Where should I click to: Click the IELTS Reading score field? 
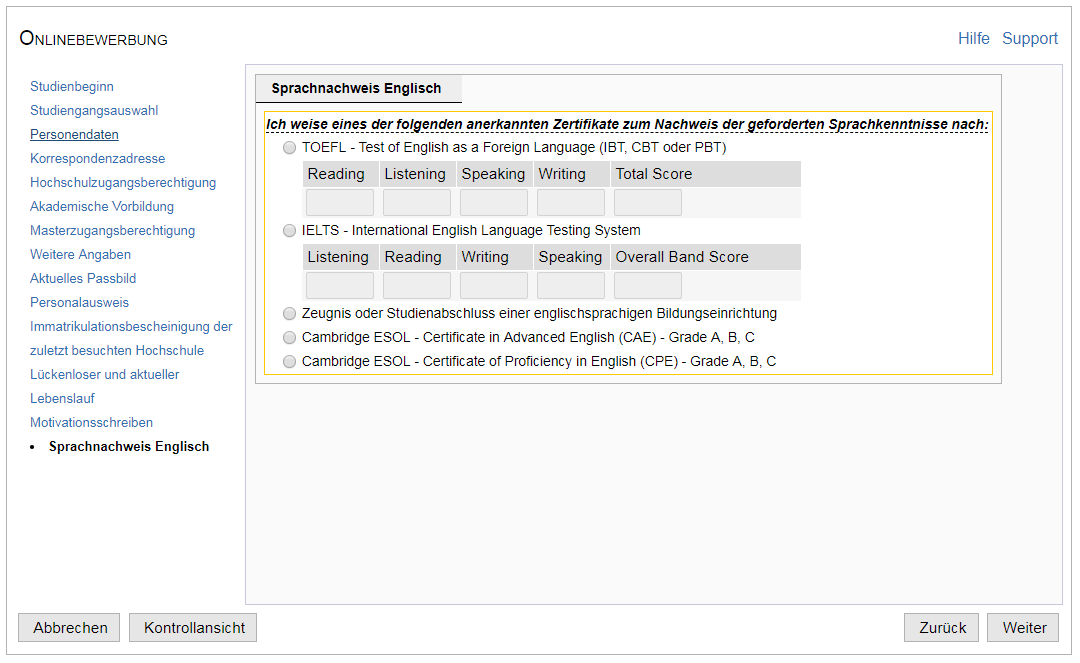(417, 286)
